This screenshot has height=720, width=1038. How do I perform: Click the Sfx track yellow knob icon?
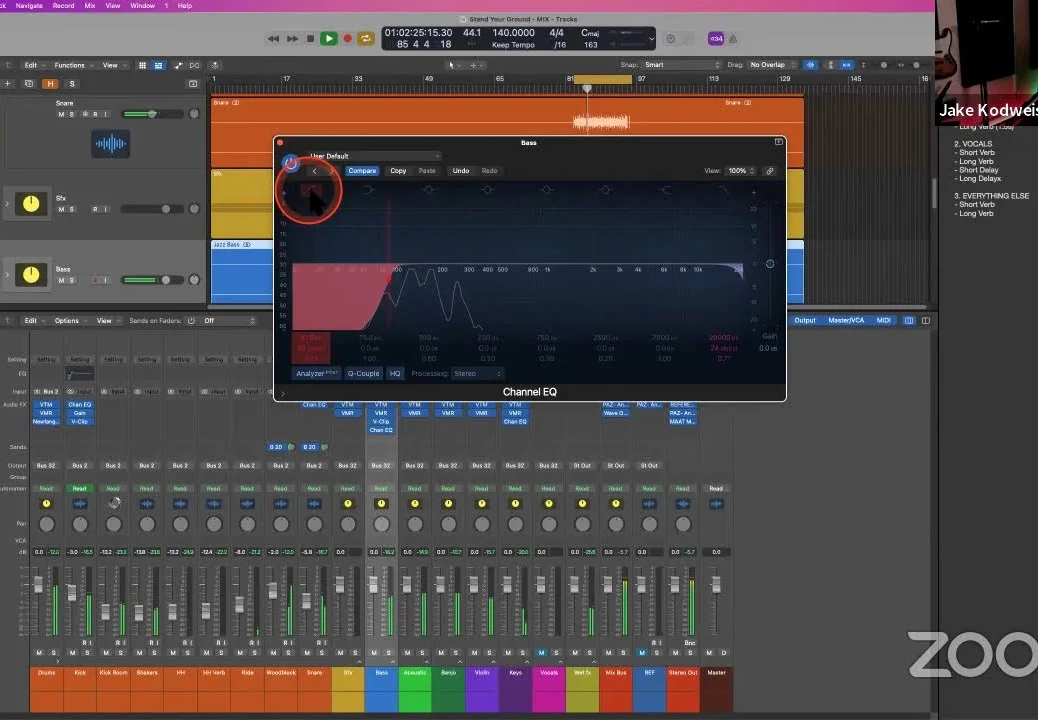(31, 204)
